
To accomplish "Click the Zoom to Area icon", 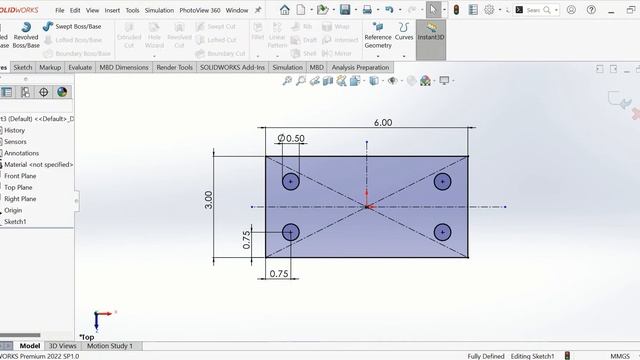I will 301,81.
